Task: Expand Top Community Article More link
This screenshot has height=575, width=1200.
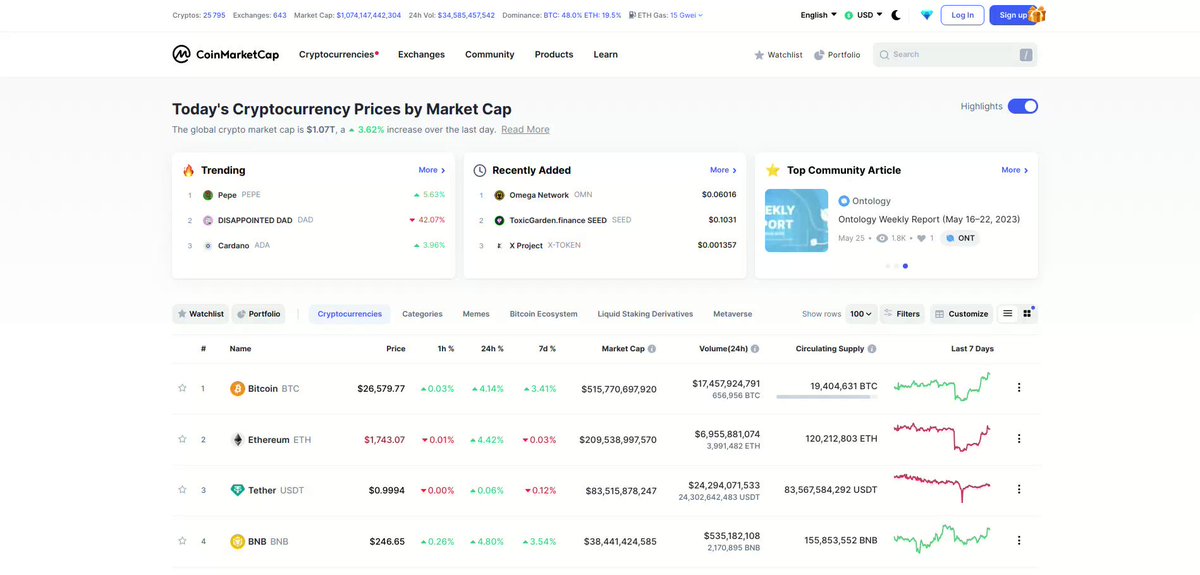Action: [x=1015, y=170]
